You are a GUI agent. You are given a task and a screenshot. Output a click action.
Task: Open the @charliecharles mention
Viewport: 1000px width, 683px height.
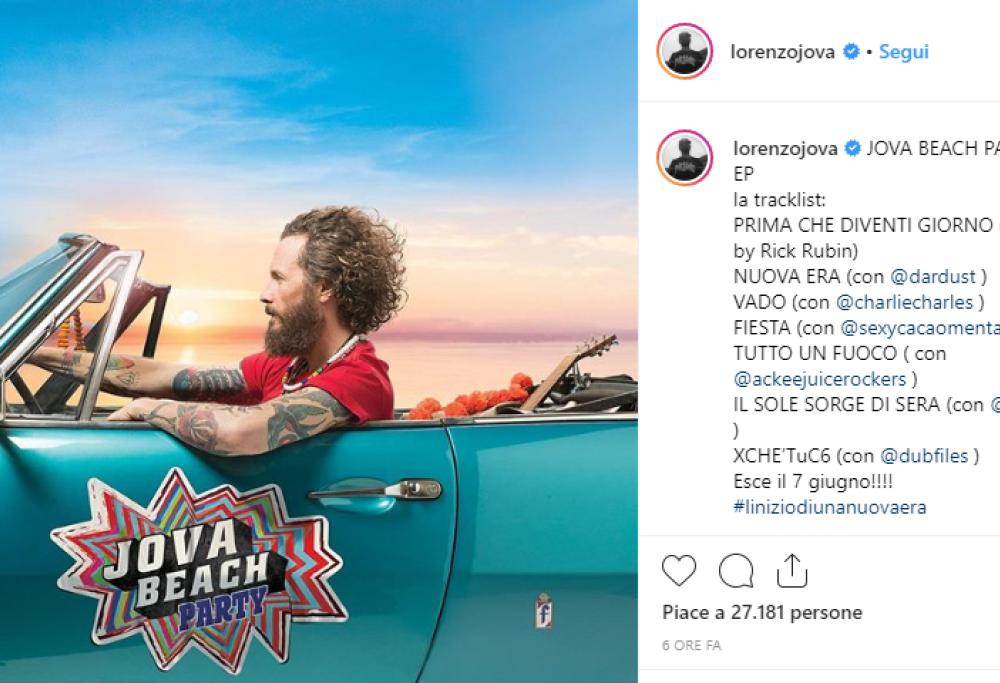(905, 302)
